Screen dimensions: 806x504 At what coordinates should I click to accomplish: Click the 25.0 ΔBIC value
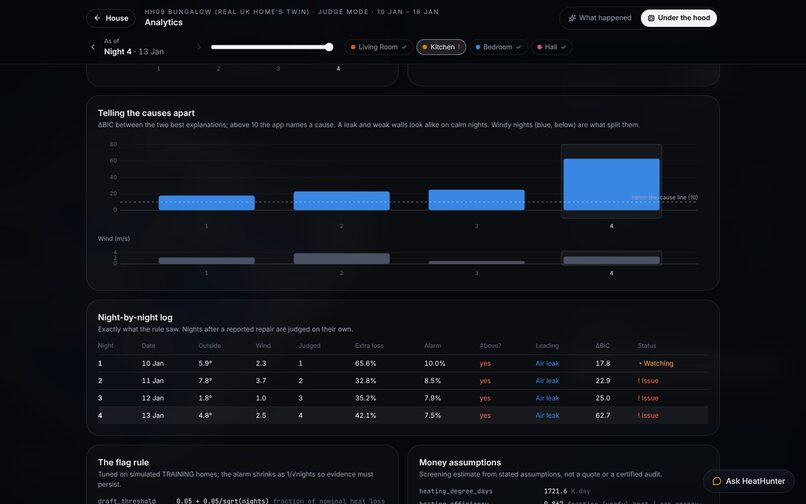click(603, 398)
